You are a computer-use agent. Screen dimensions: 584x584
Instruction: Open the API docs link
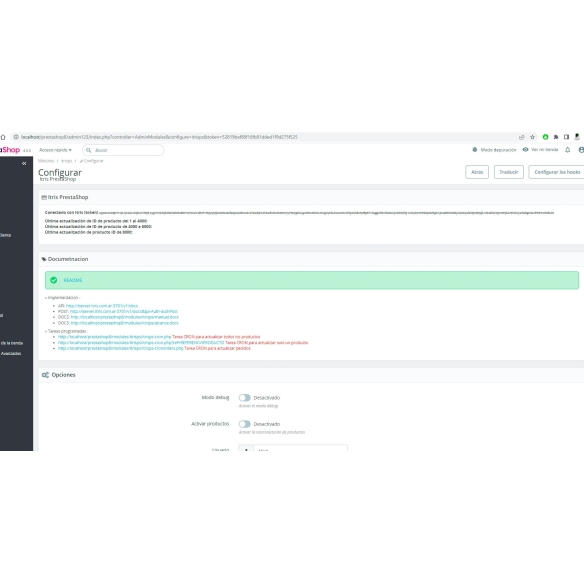pos(102,306)
